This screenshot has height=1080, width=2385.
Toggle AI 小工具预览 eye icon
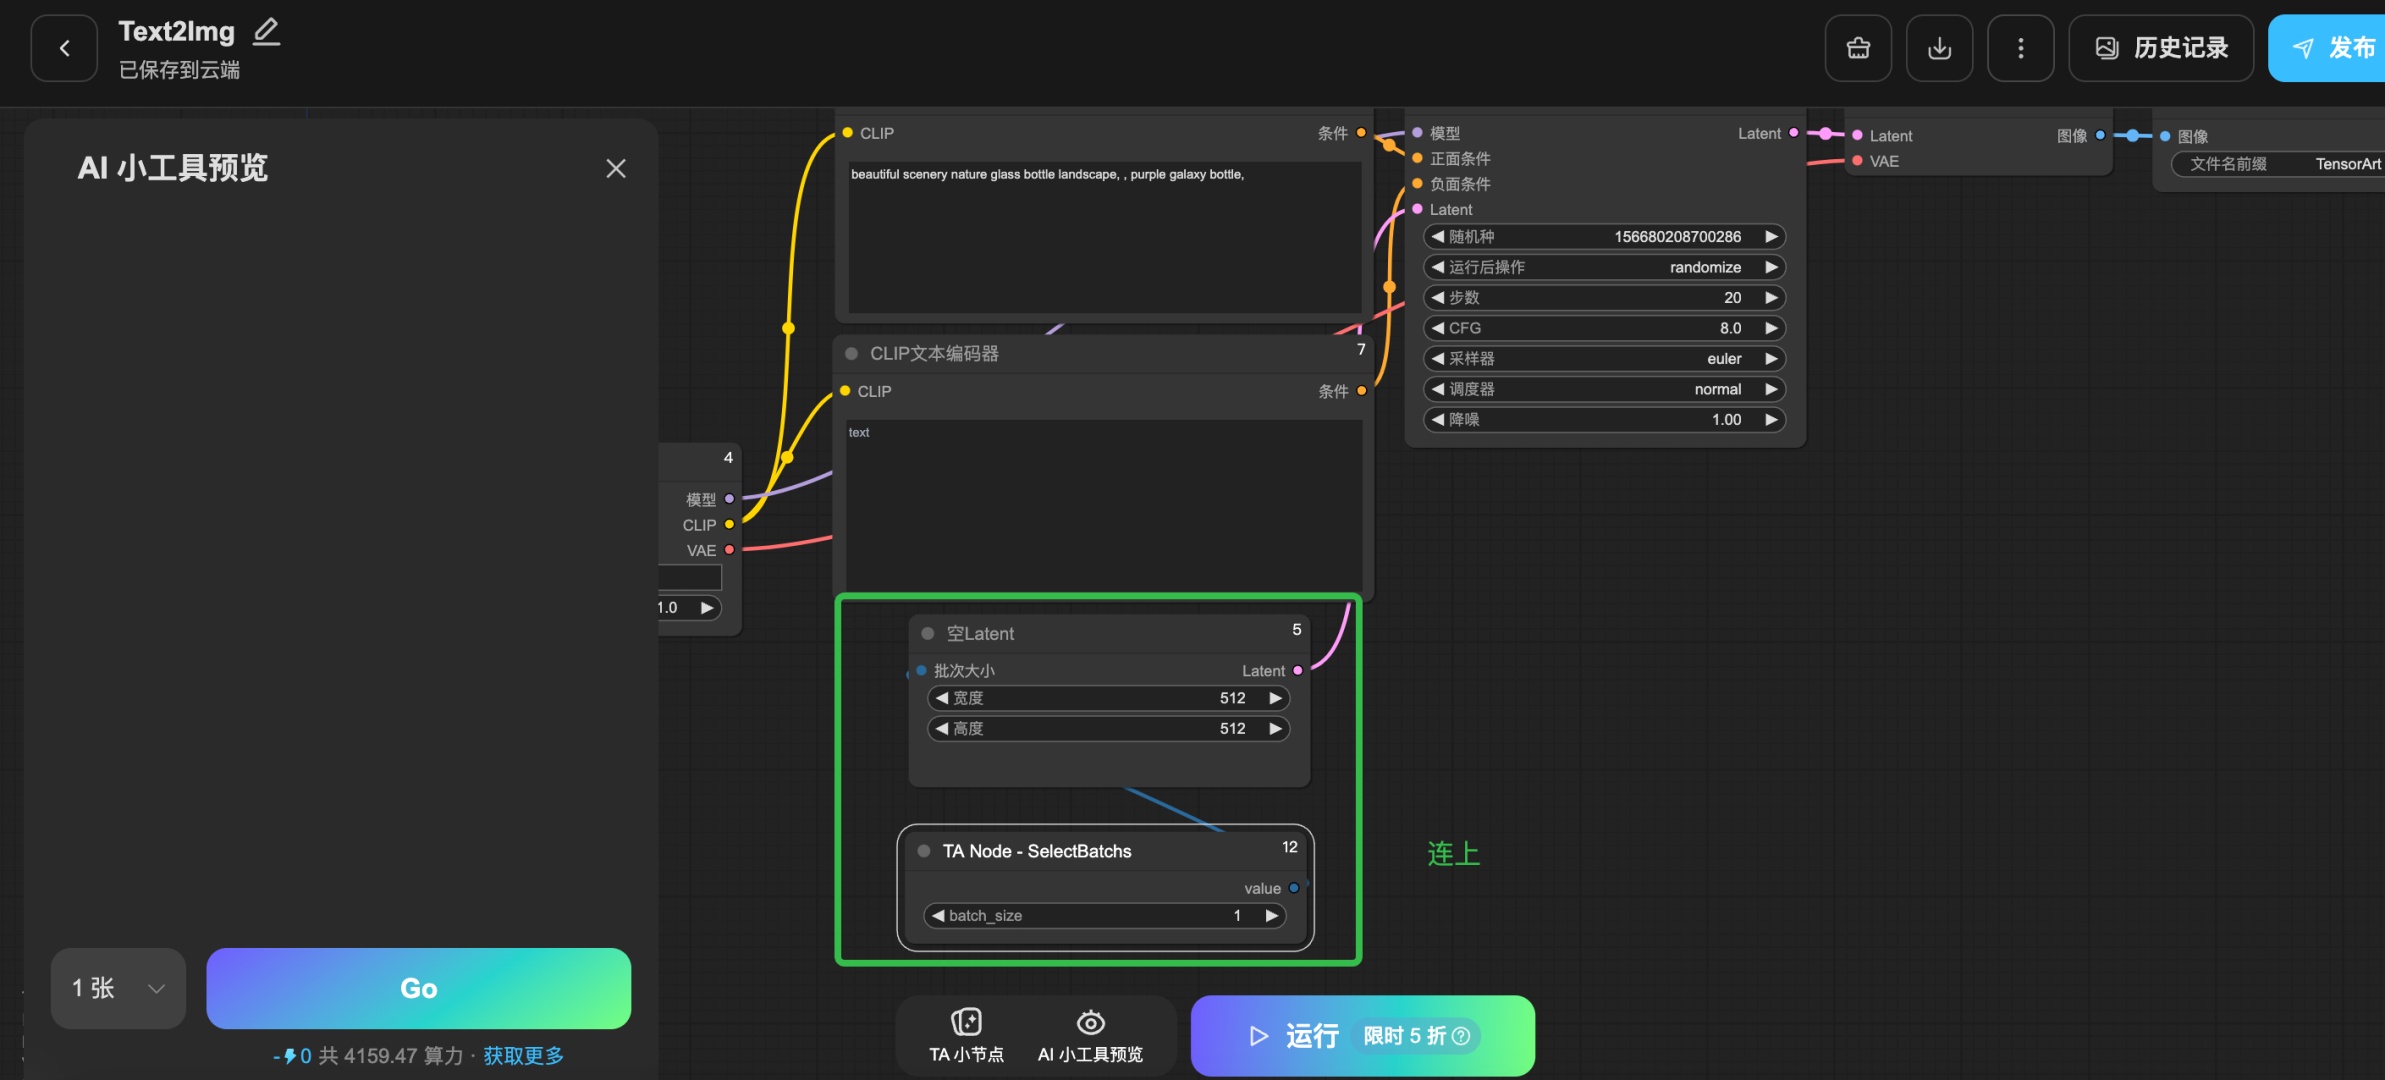coord(1090,1023)
